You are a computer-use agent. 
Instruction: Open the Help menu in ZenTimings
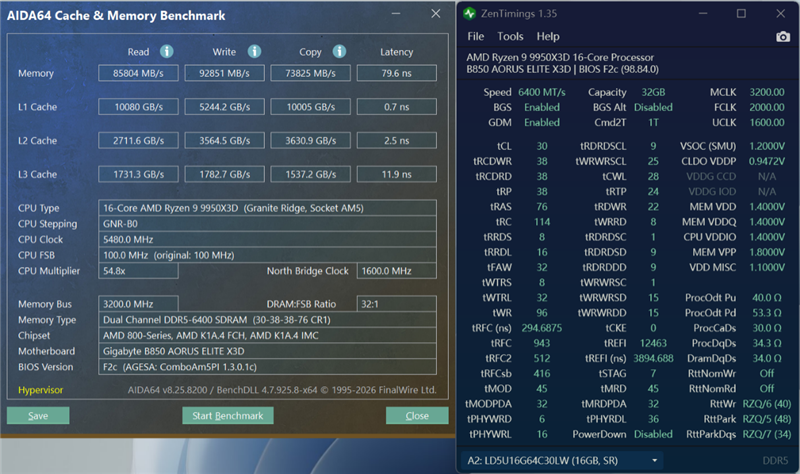pyautogui.click(x=548, y=37)
